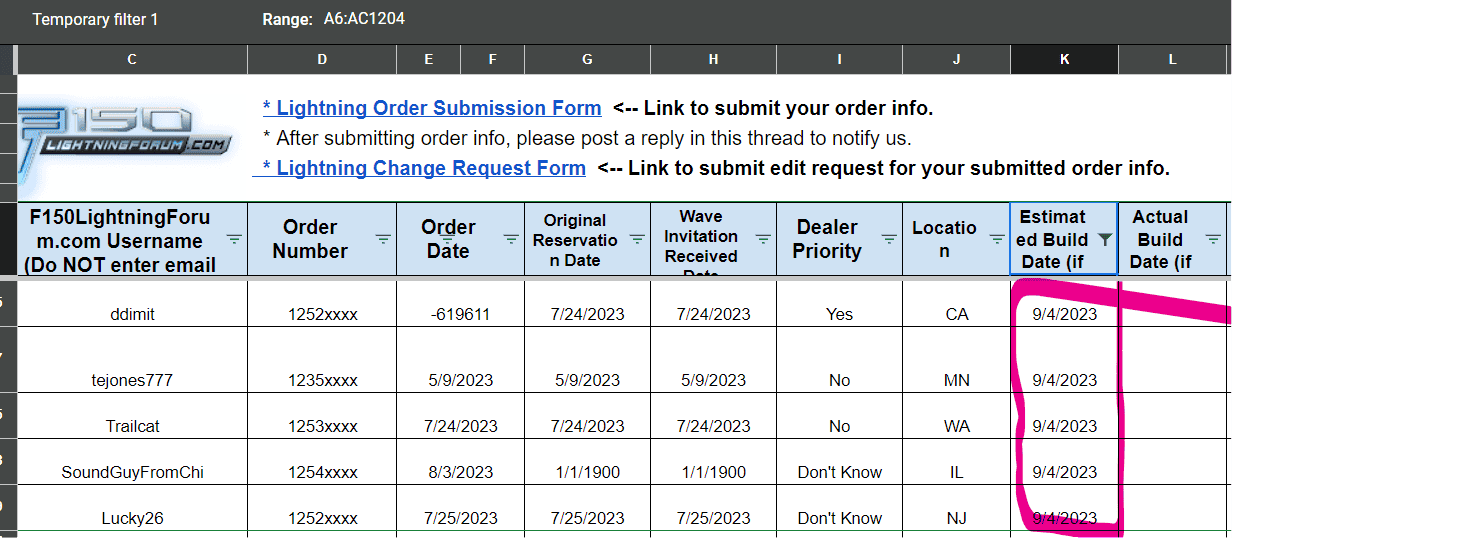1459x543 pixels.
Task: Open filter menu for Order Number column
Action: point(383,239)
